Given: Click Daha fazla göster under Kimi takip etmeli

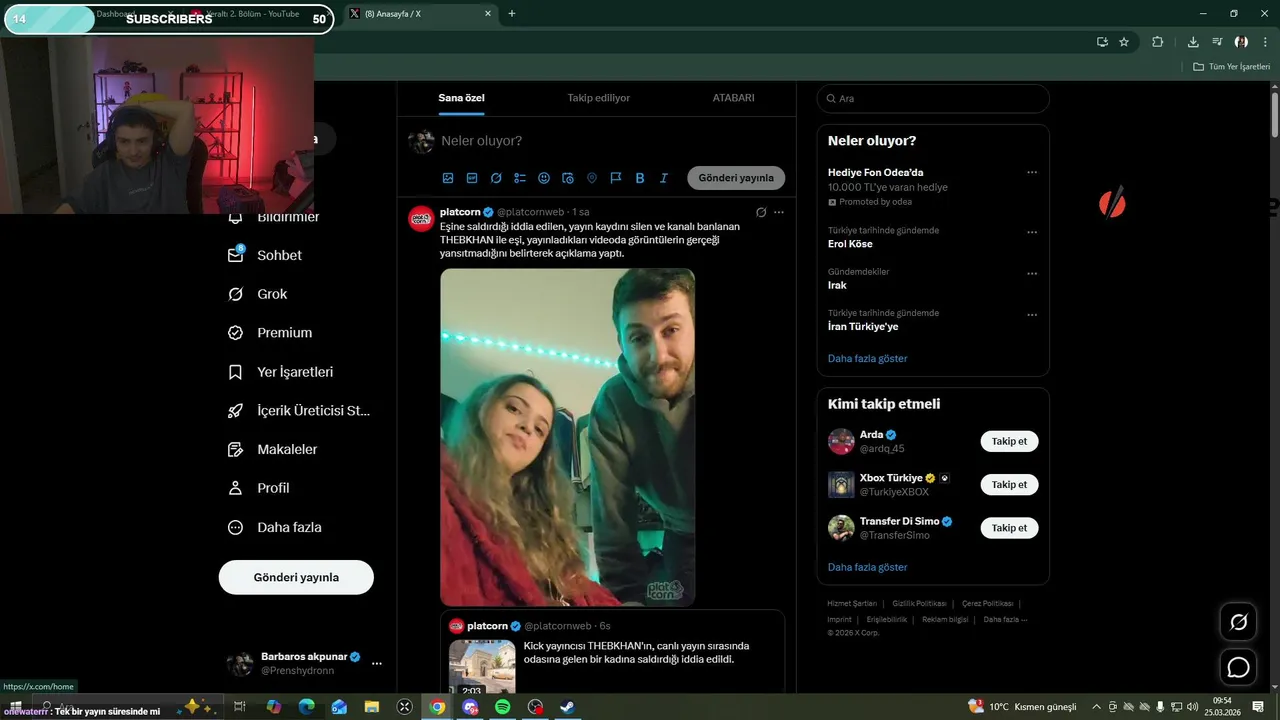Looking at the screenshot, I should point(868,567).
